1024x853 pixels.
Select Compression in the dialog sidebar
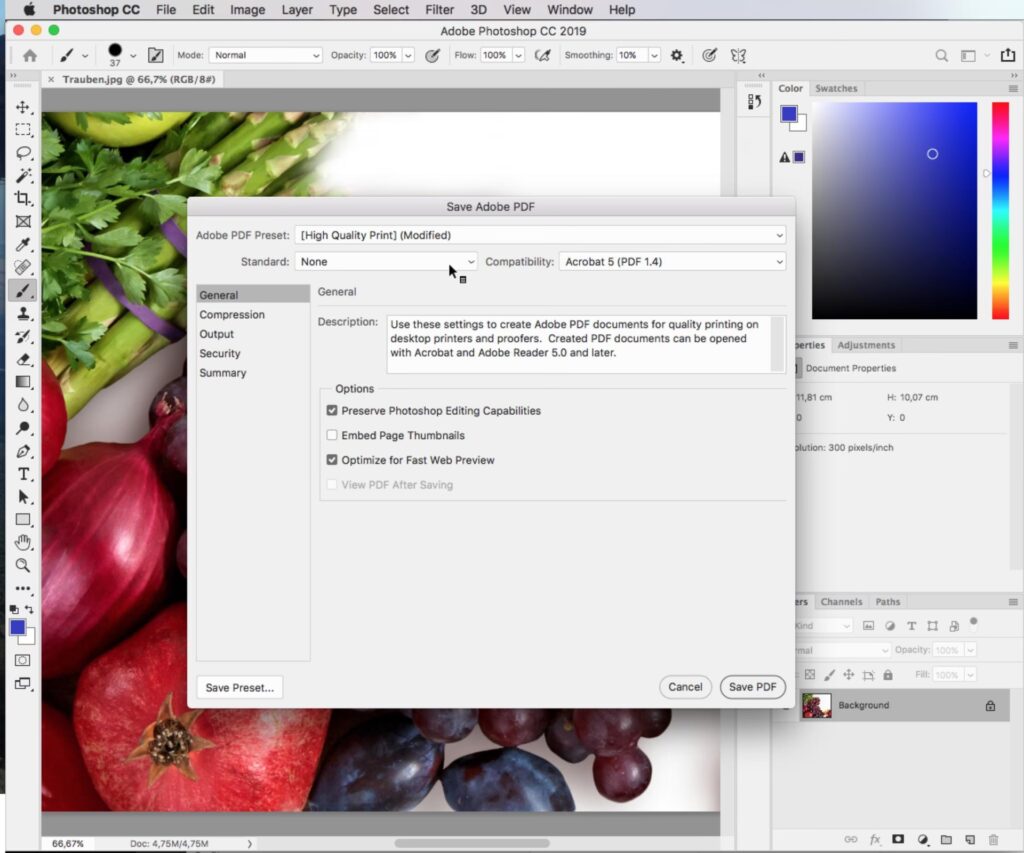[x=232, y=315]
